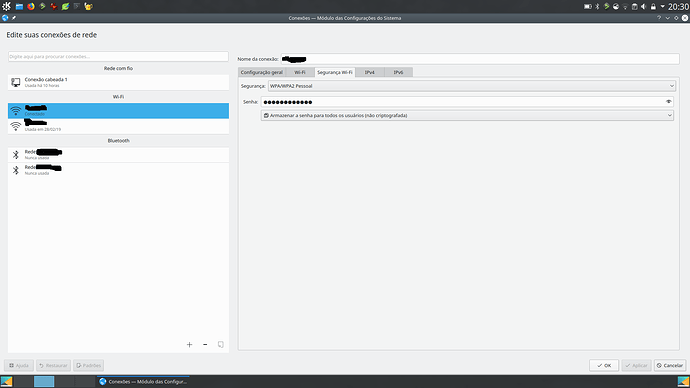Show the password with the eye icon
The width and height of the screenshot is (690, 388).
pos(668,102)
